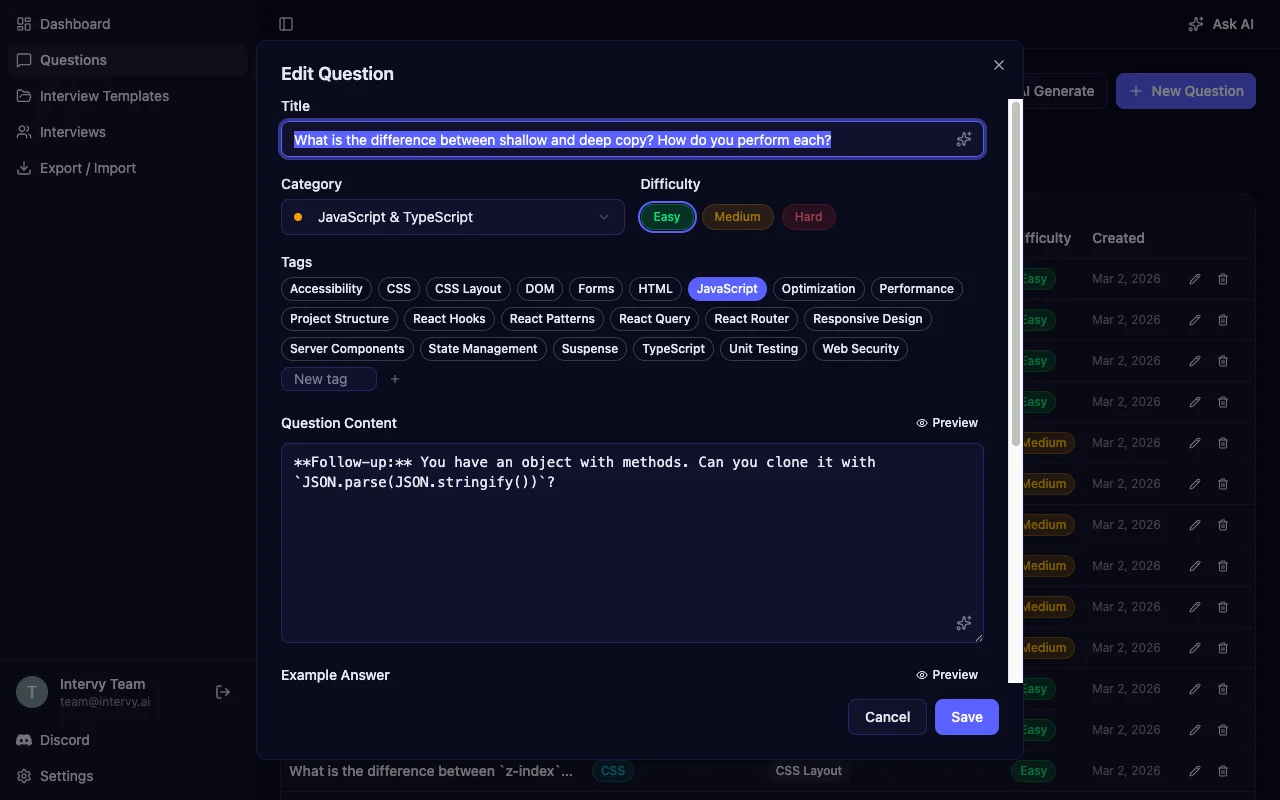Show Preview for the Example Answer
Screen dimensions: 1280x800
946,674
